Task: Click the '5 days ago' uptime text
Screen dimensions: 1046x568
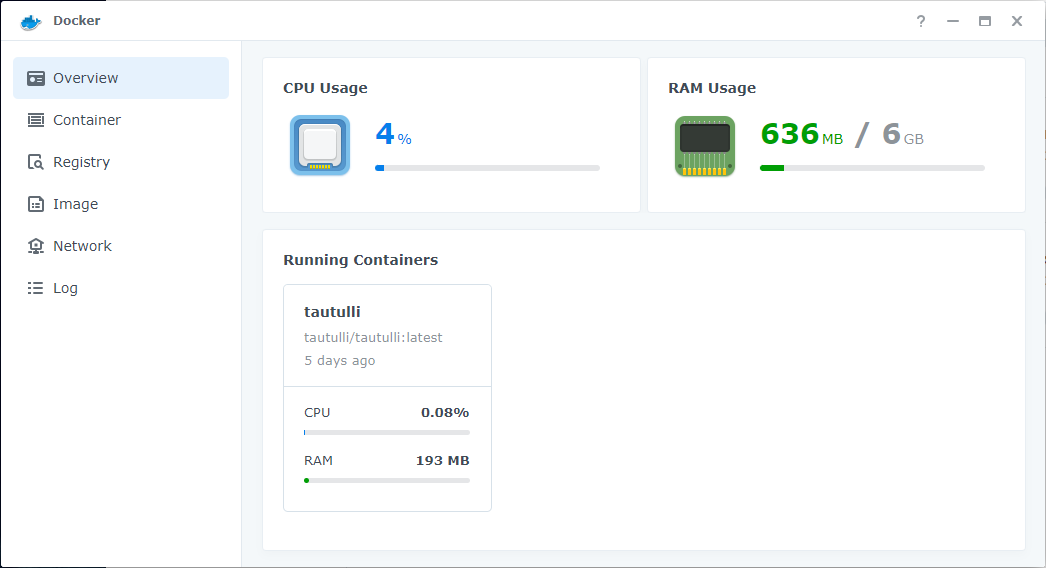Action: click(340, 360)
